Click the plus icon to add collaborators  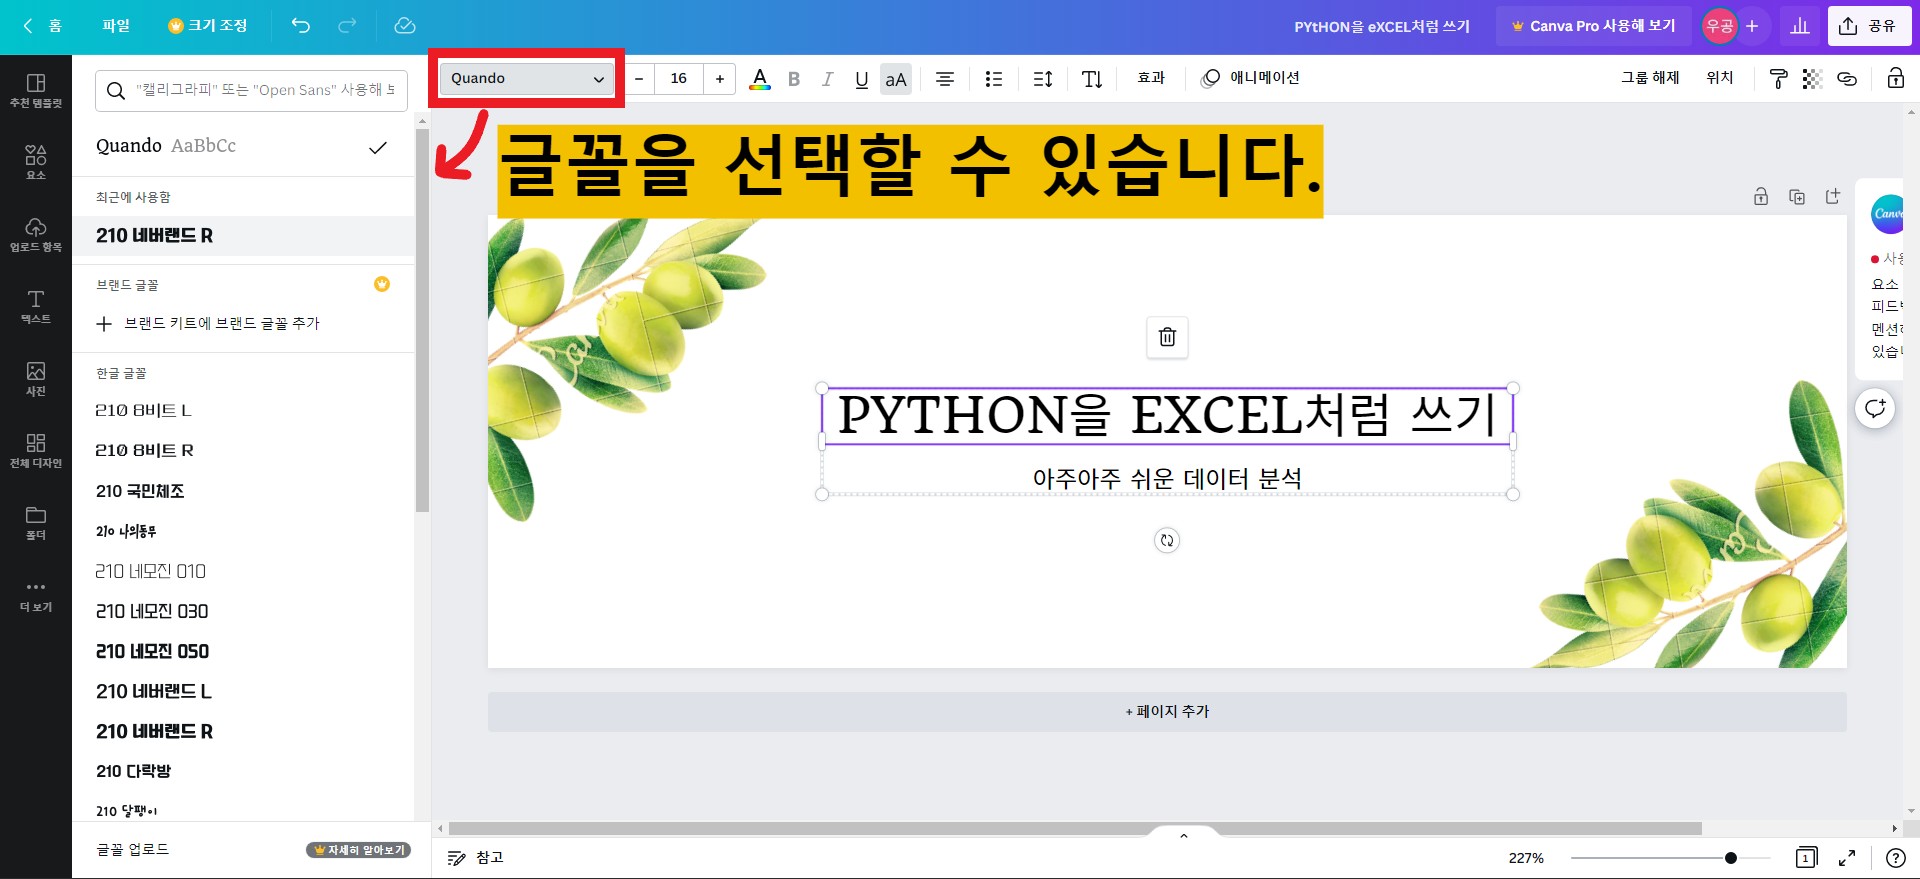tap(1752, 26)
